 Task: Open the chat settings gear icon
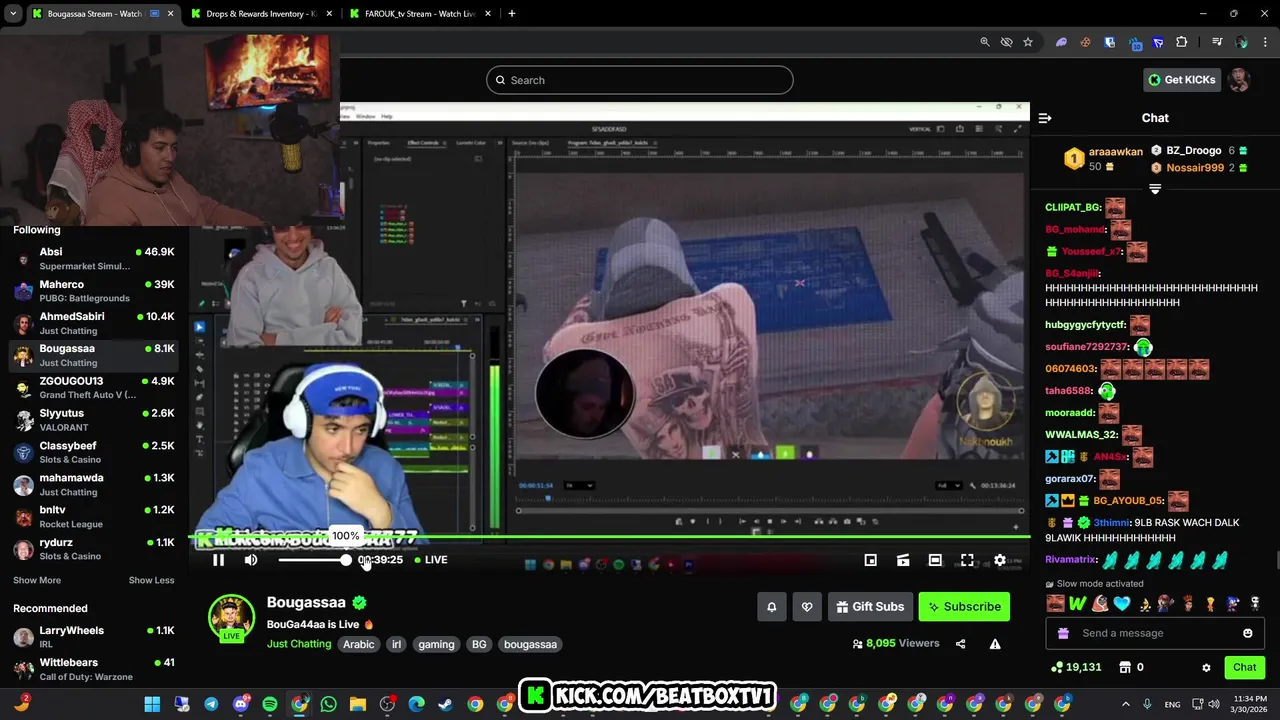point(1206,667)
